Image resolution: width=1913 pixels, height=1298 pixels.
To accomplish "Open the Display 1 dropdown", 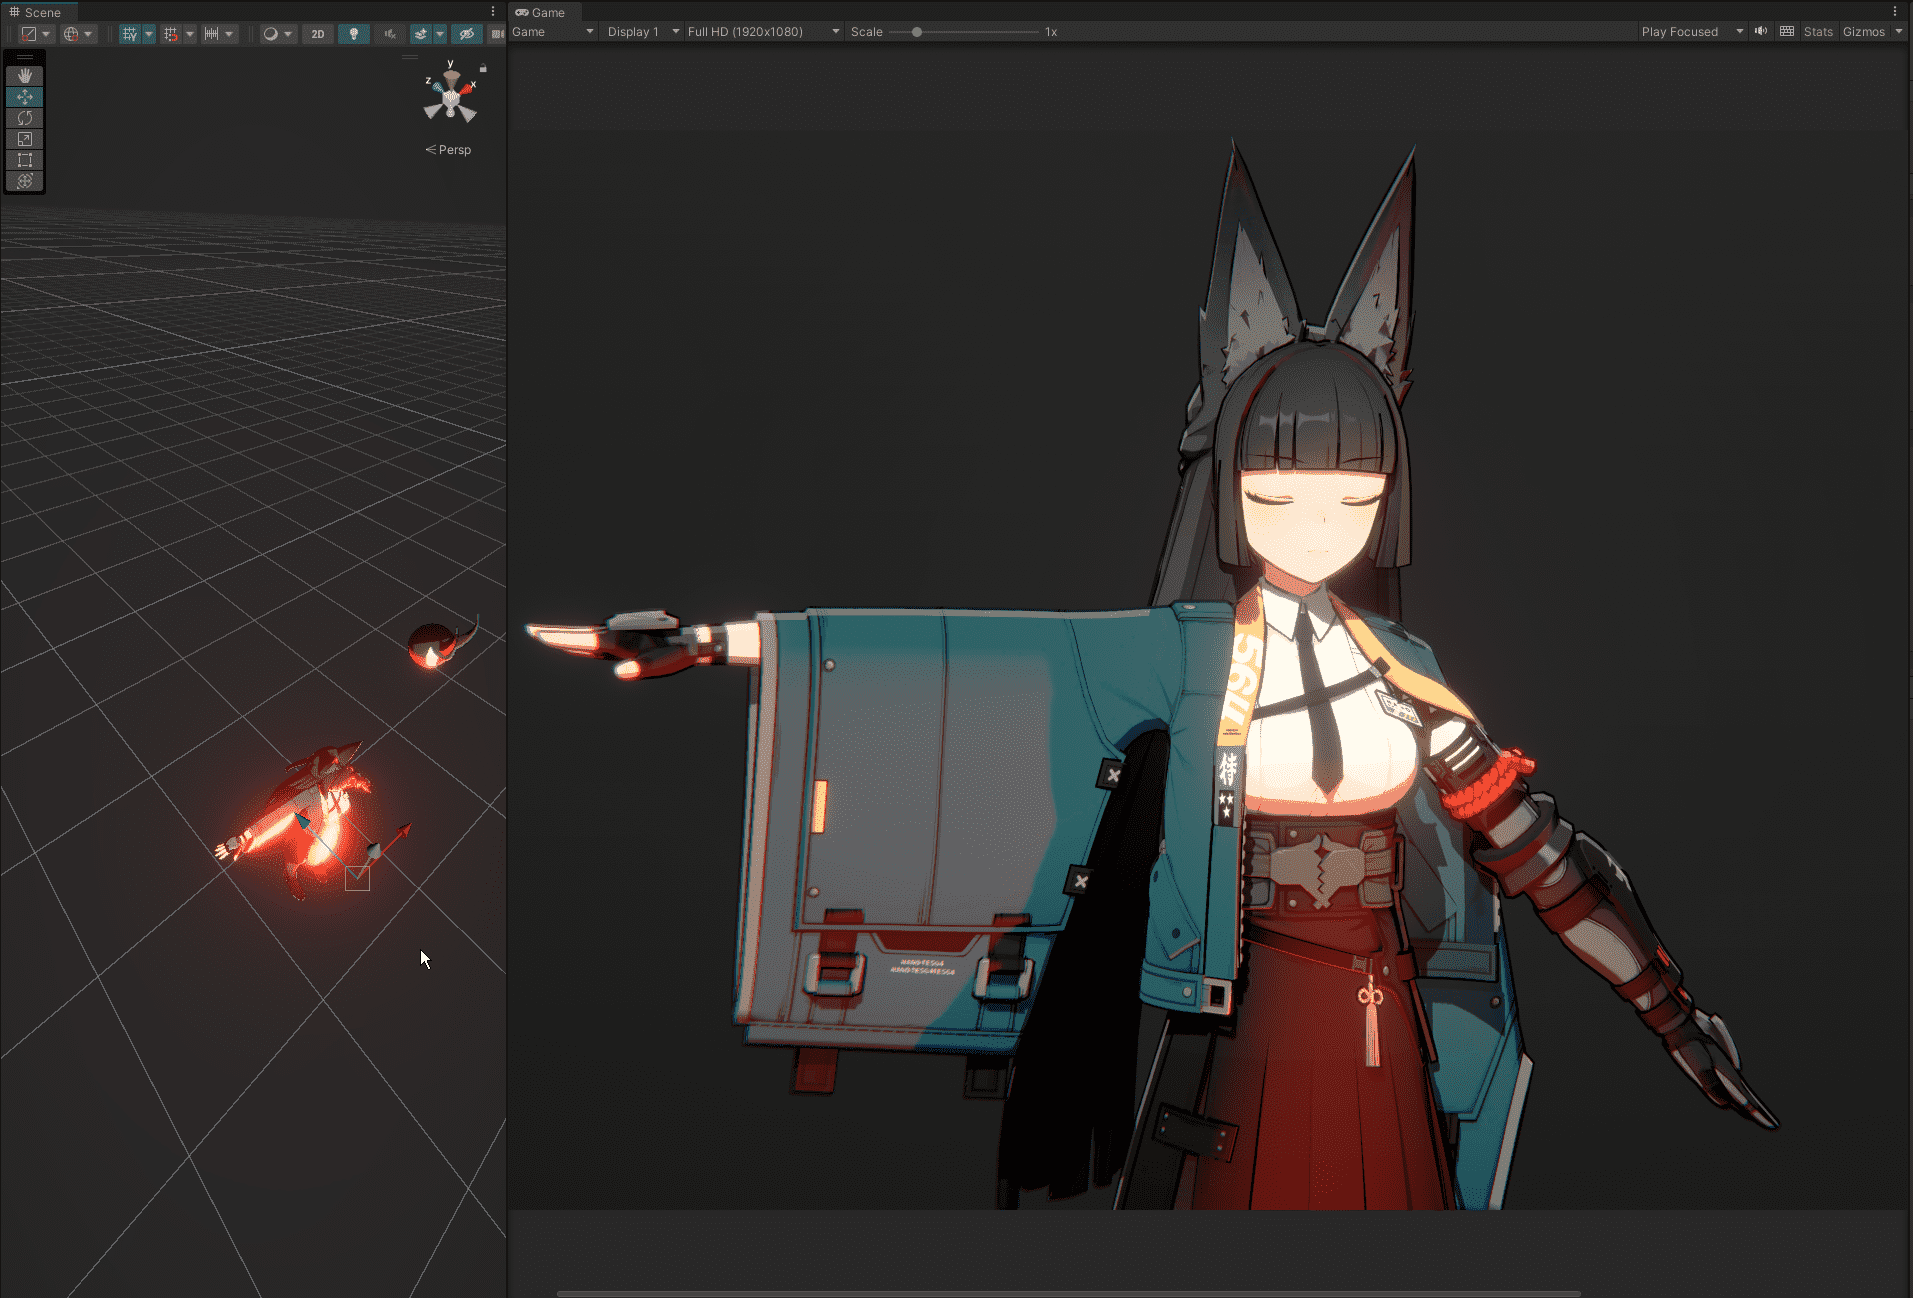I will point(643,32).
